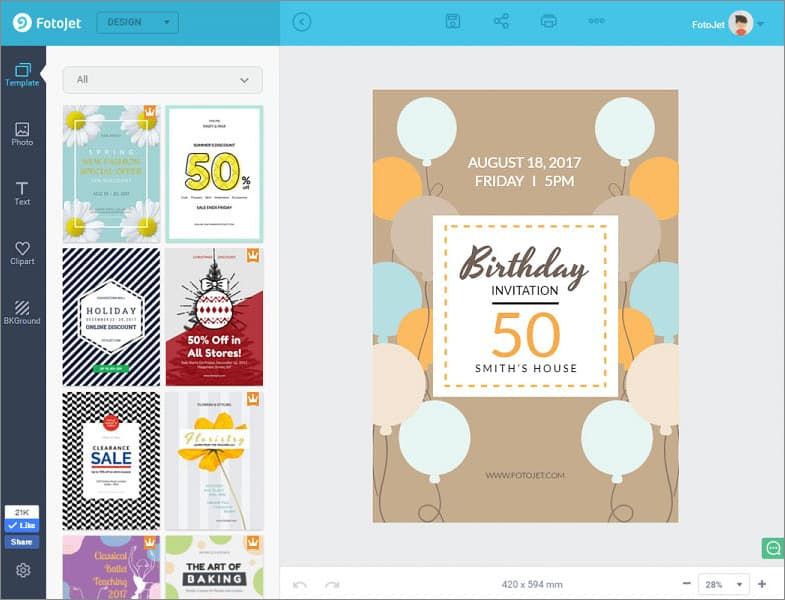Click the Facebook Like button

22,525
